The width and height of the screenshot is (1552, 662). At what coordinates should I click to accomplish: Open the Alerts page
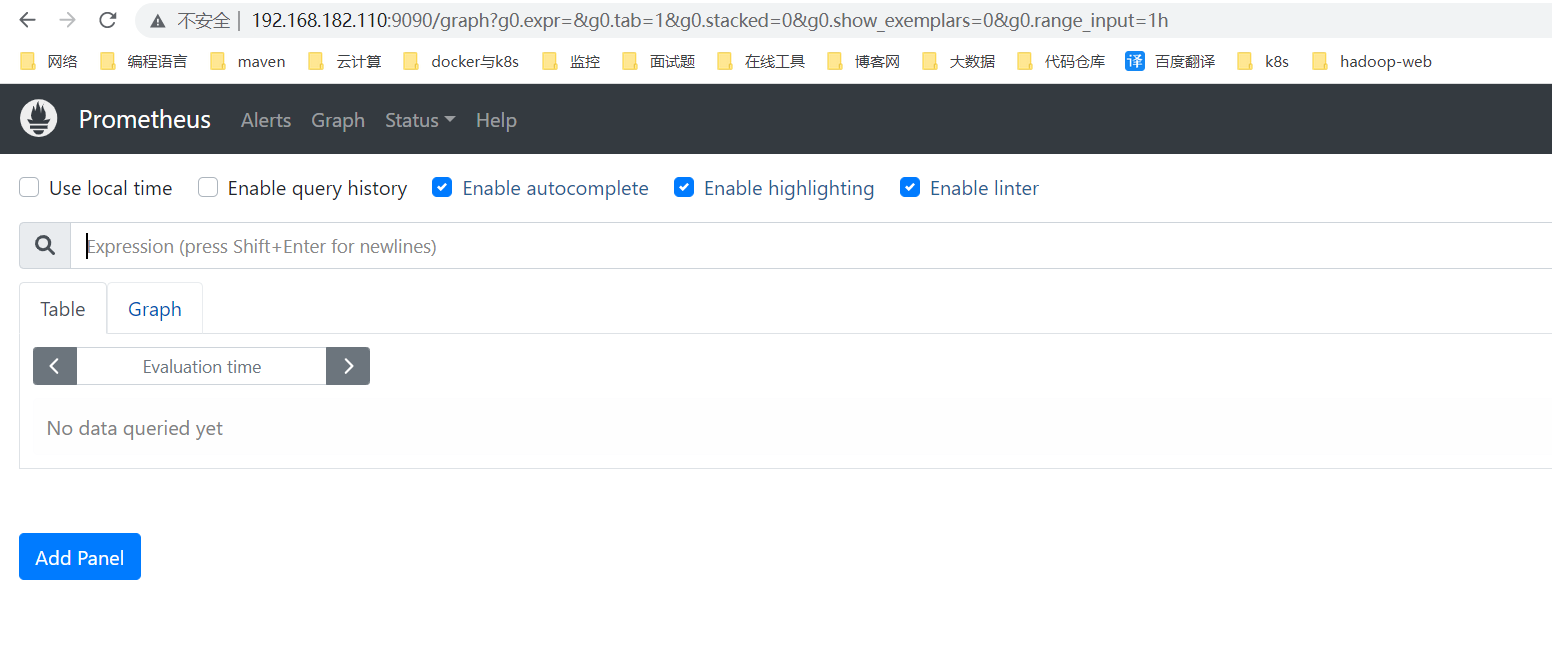(x=266, y=120)
